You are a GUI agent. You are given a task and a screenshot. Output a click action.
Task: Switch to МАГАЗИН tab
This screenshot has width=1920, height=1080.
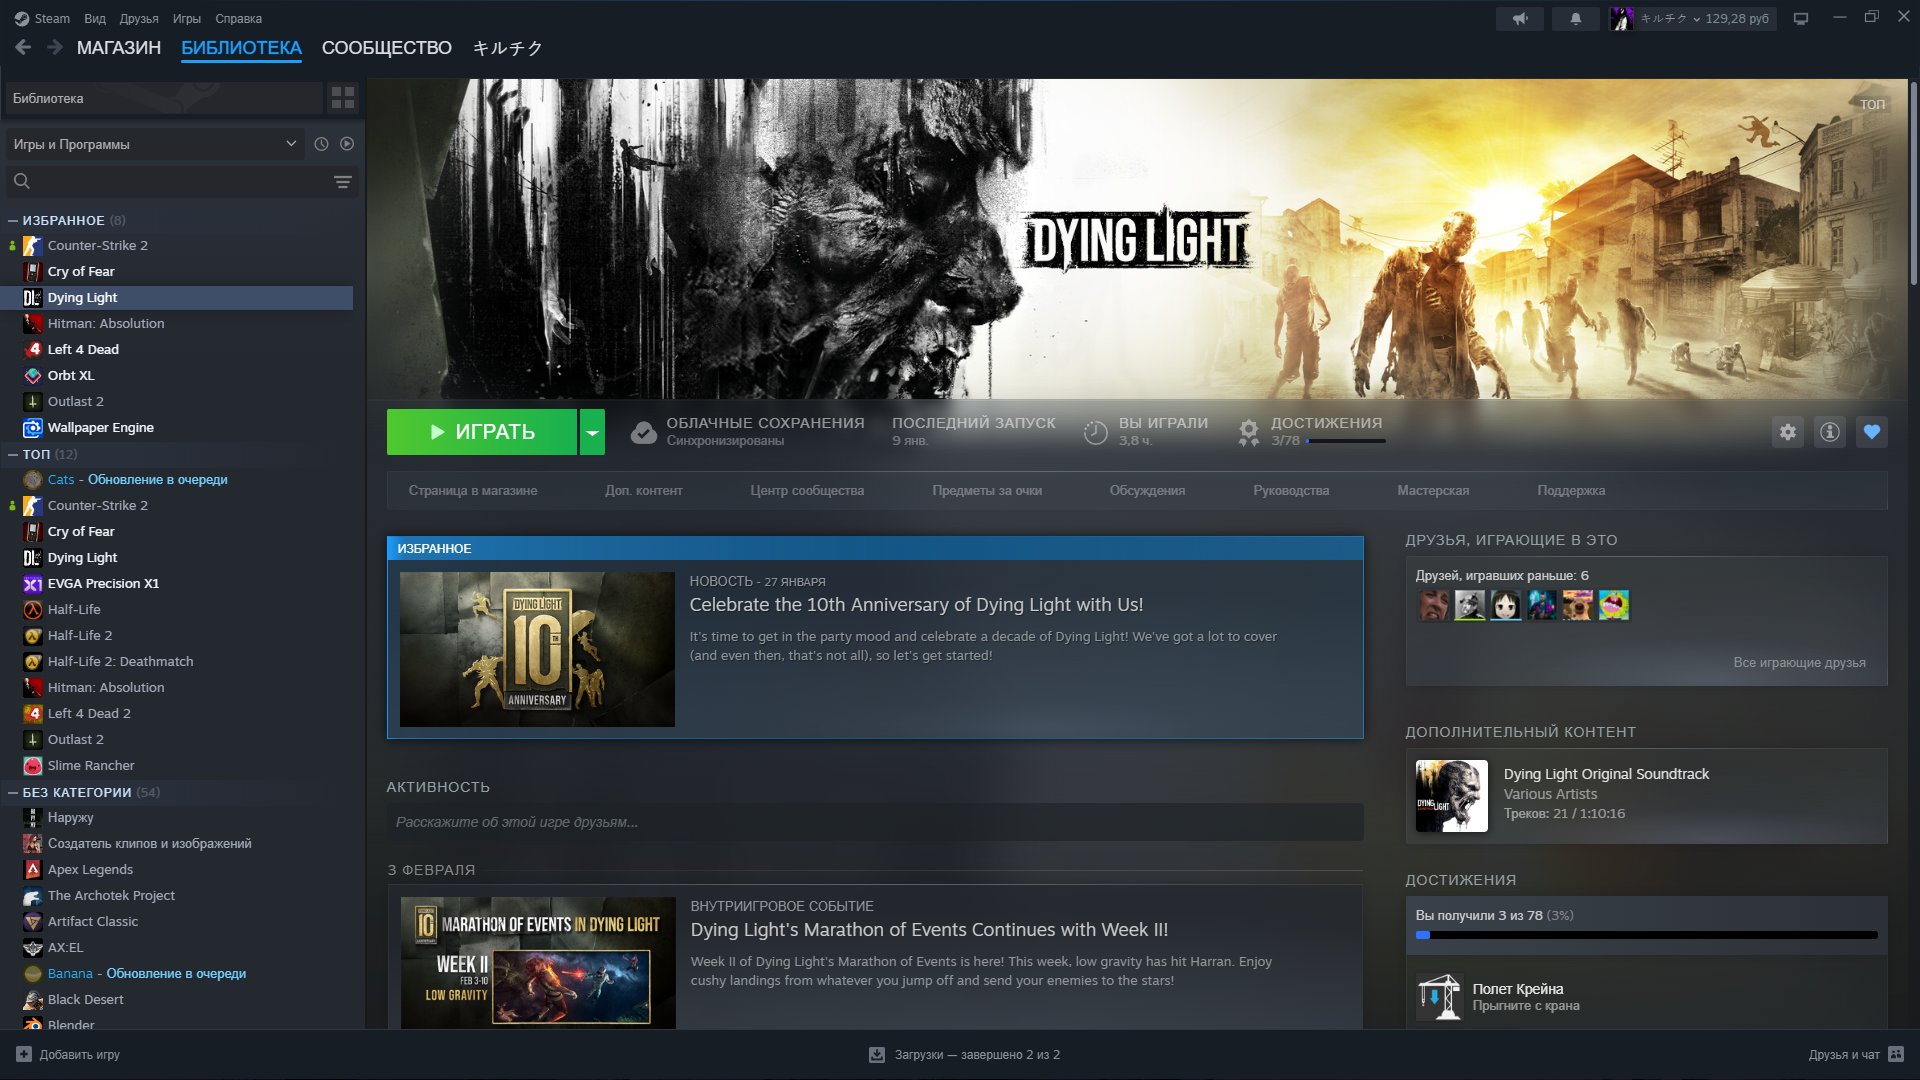(119, 47)
